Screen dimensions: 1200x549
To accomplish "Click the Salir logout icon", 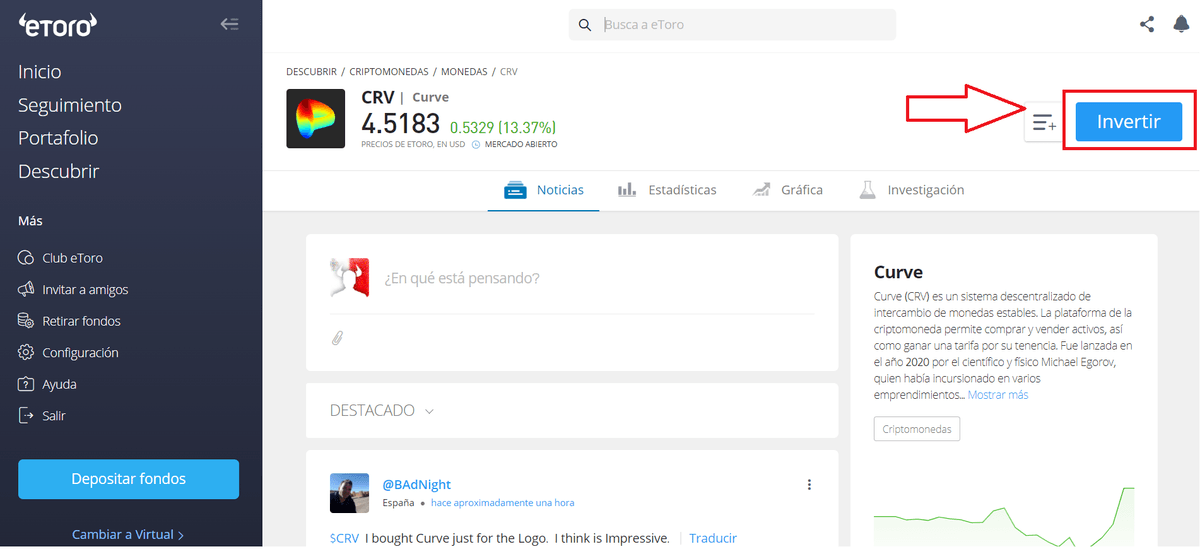I will click(x=26, y=415).
